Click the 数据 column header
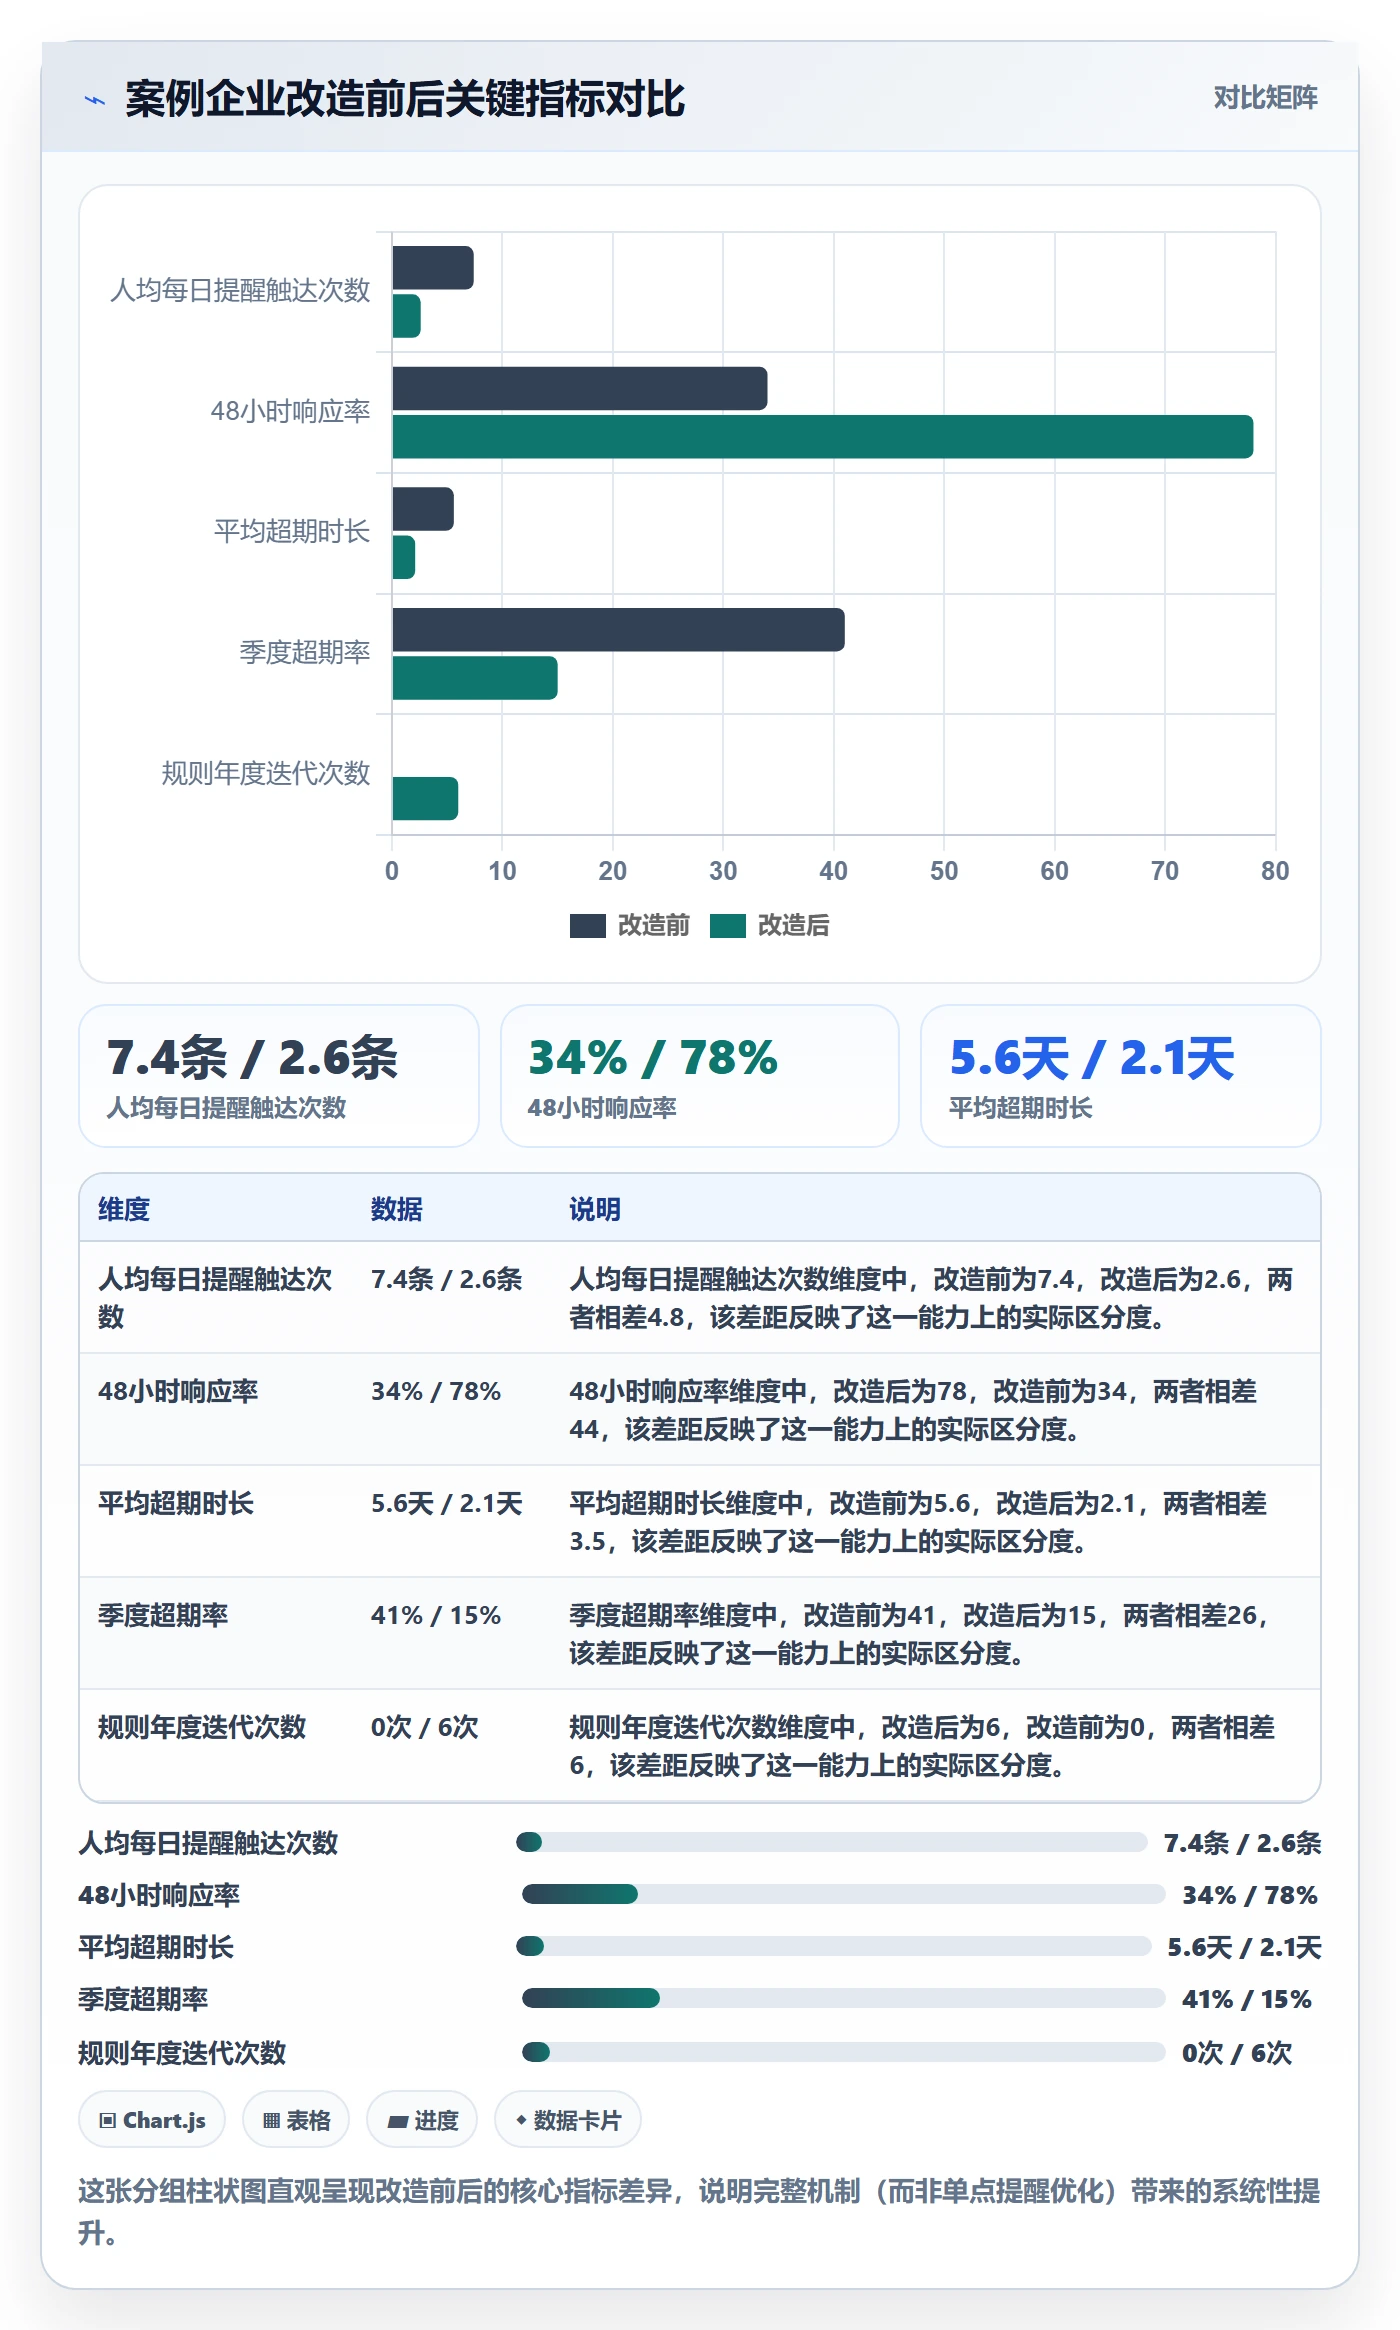This screenshot has width=1400, height=2330. [396, 1209]
